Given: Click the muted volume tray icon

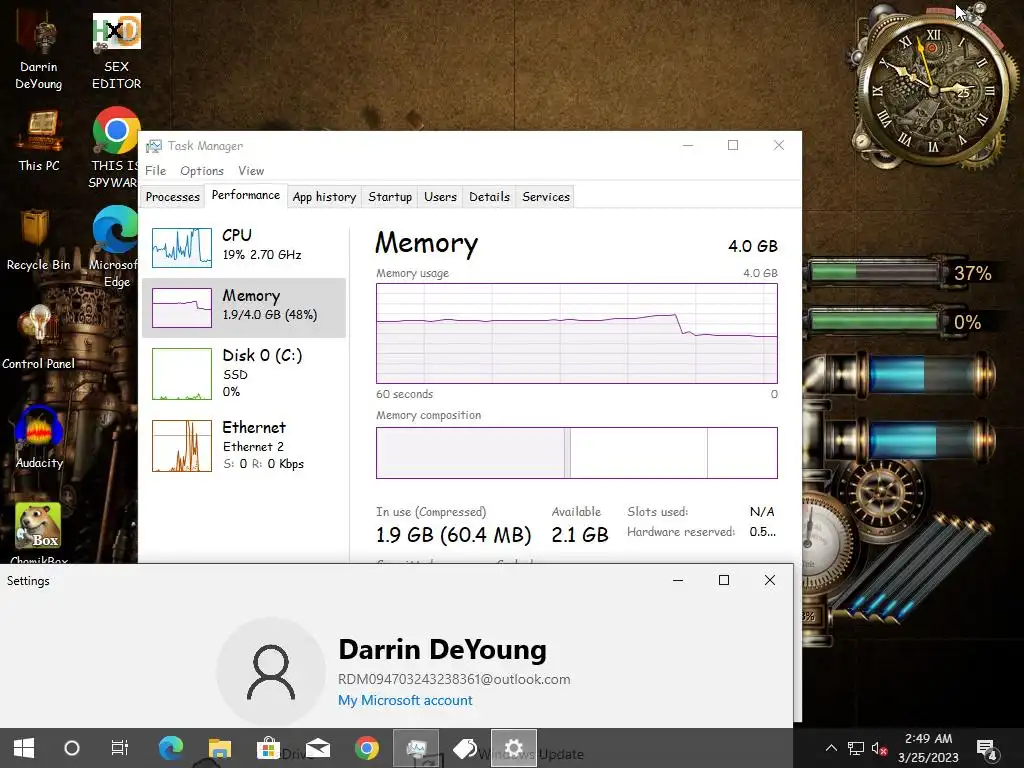Looking at the screenshot, I should pos(880,748).
